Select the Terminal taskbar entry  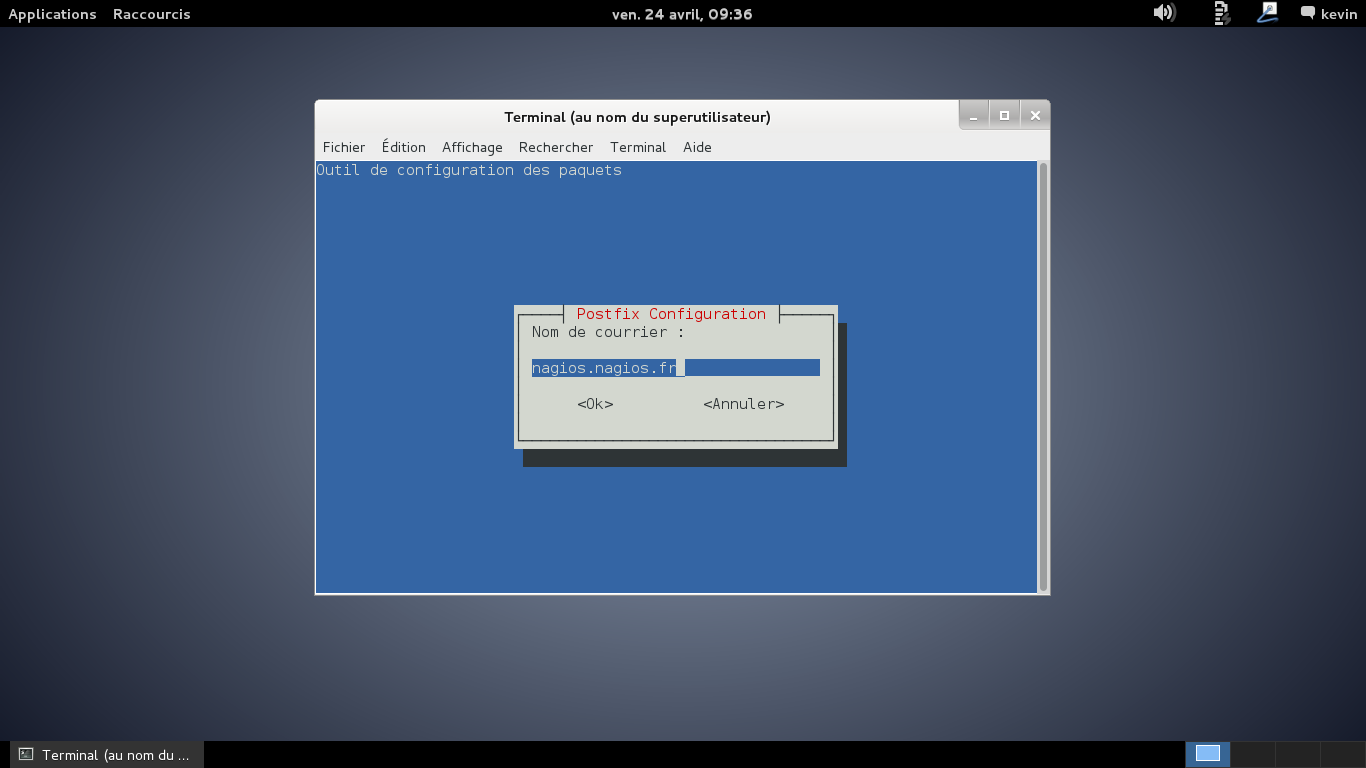pyautogui.click(x=106, y=755)
